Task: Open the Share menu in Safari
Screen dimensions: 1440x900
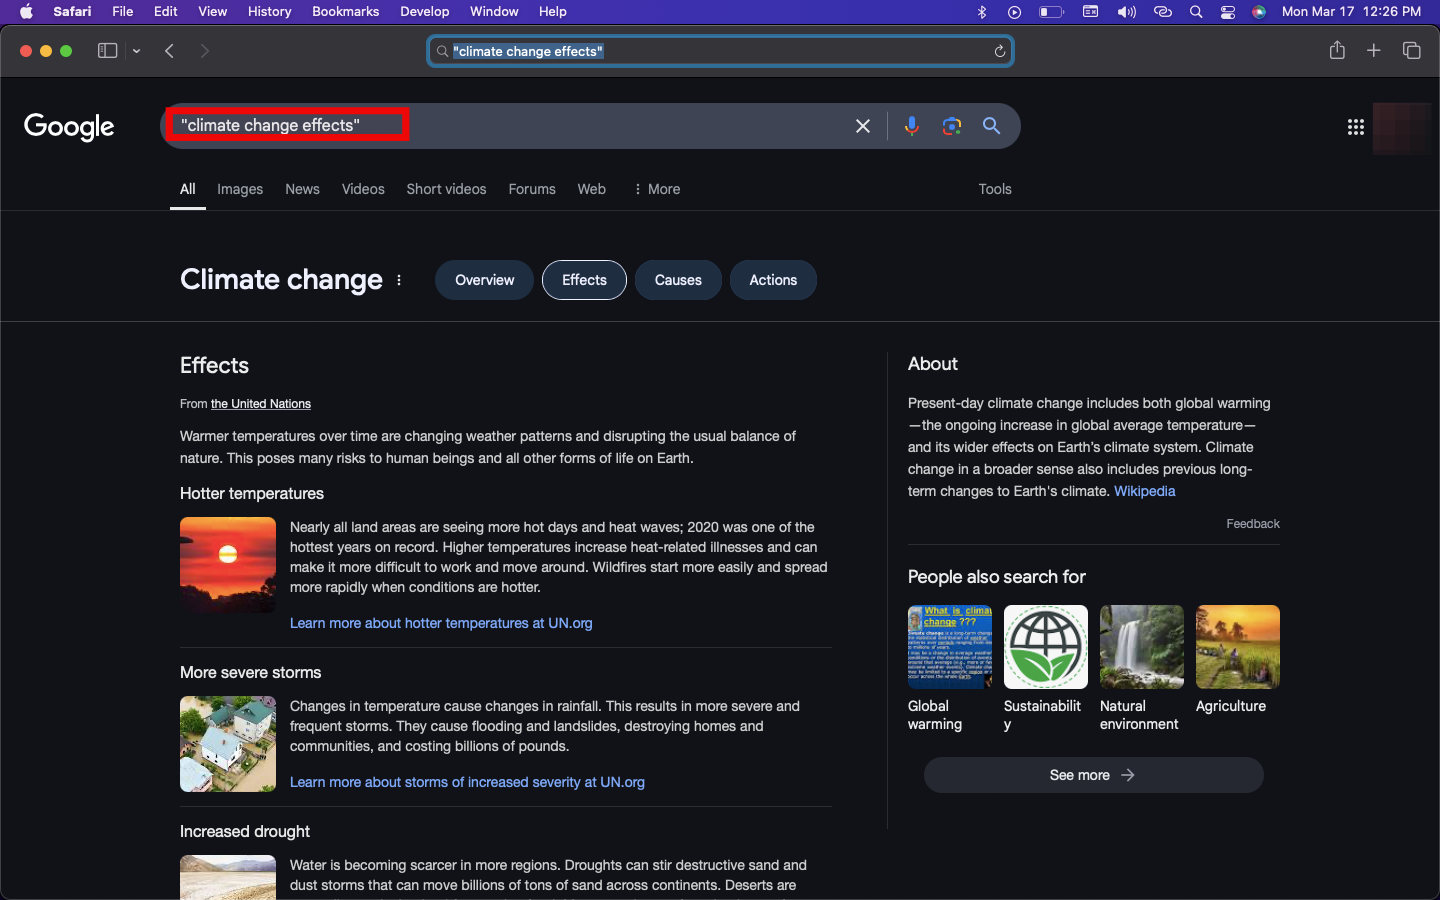Action: tap(1337, 50)
